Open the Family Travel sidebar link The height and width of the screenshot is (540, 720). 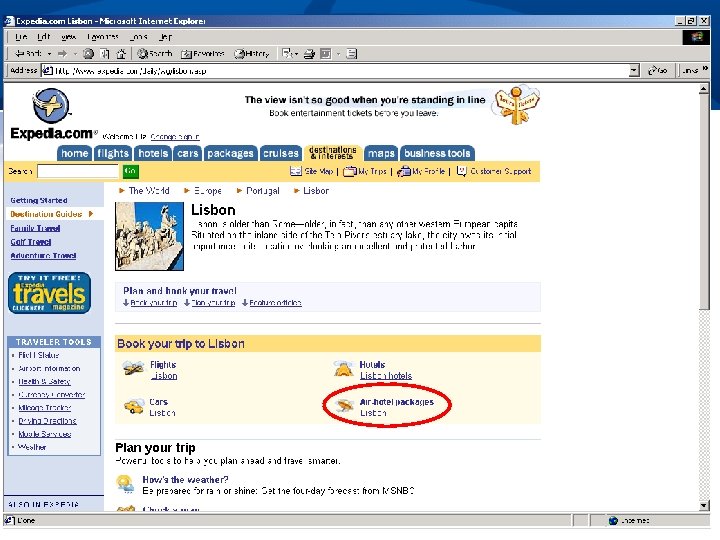pyautogui.click(x=35, y=228)
